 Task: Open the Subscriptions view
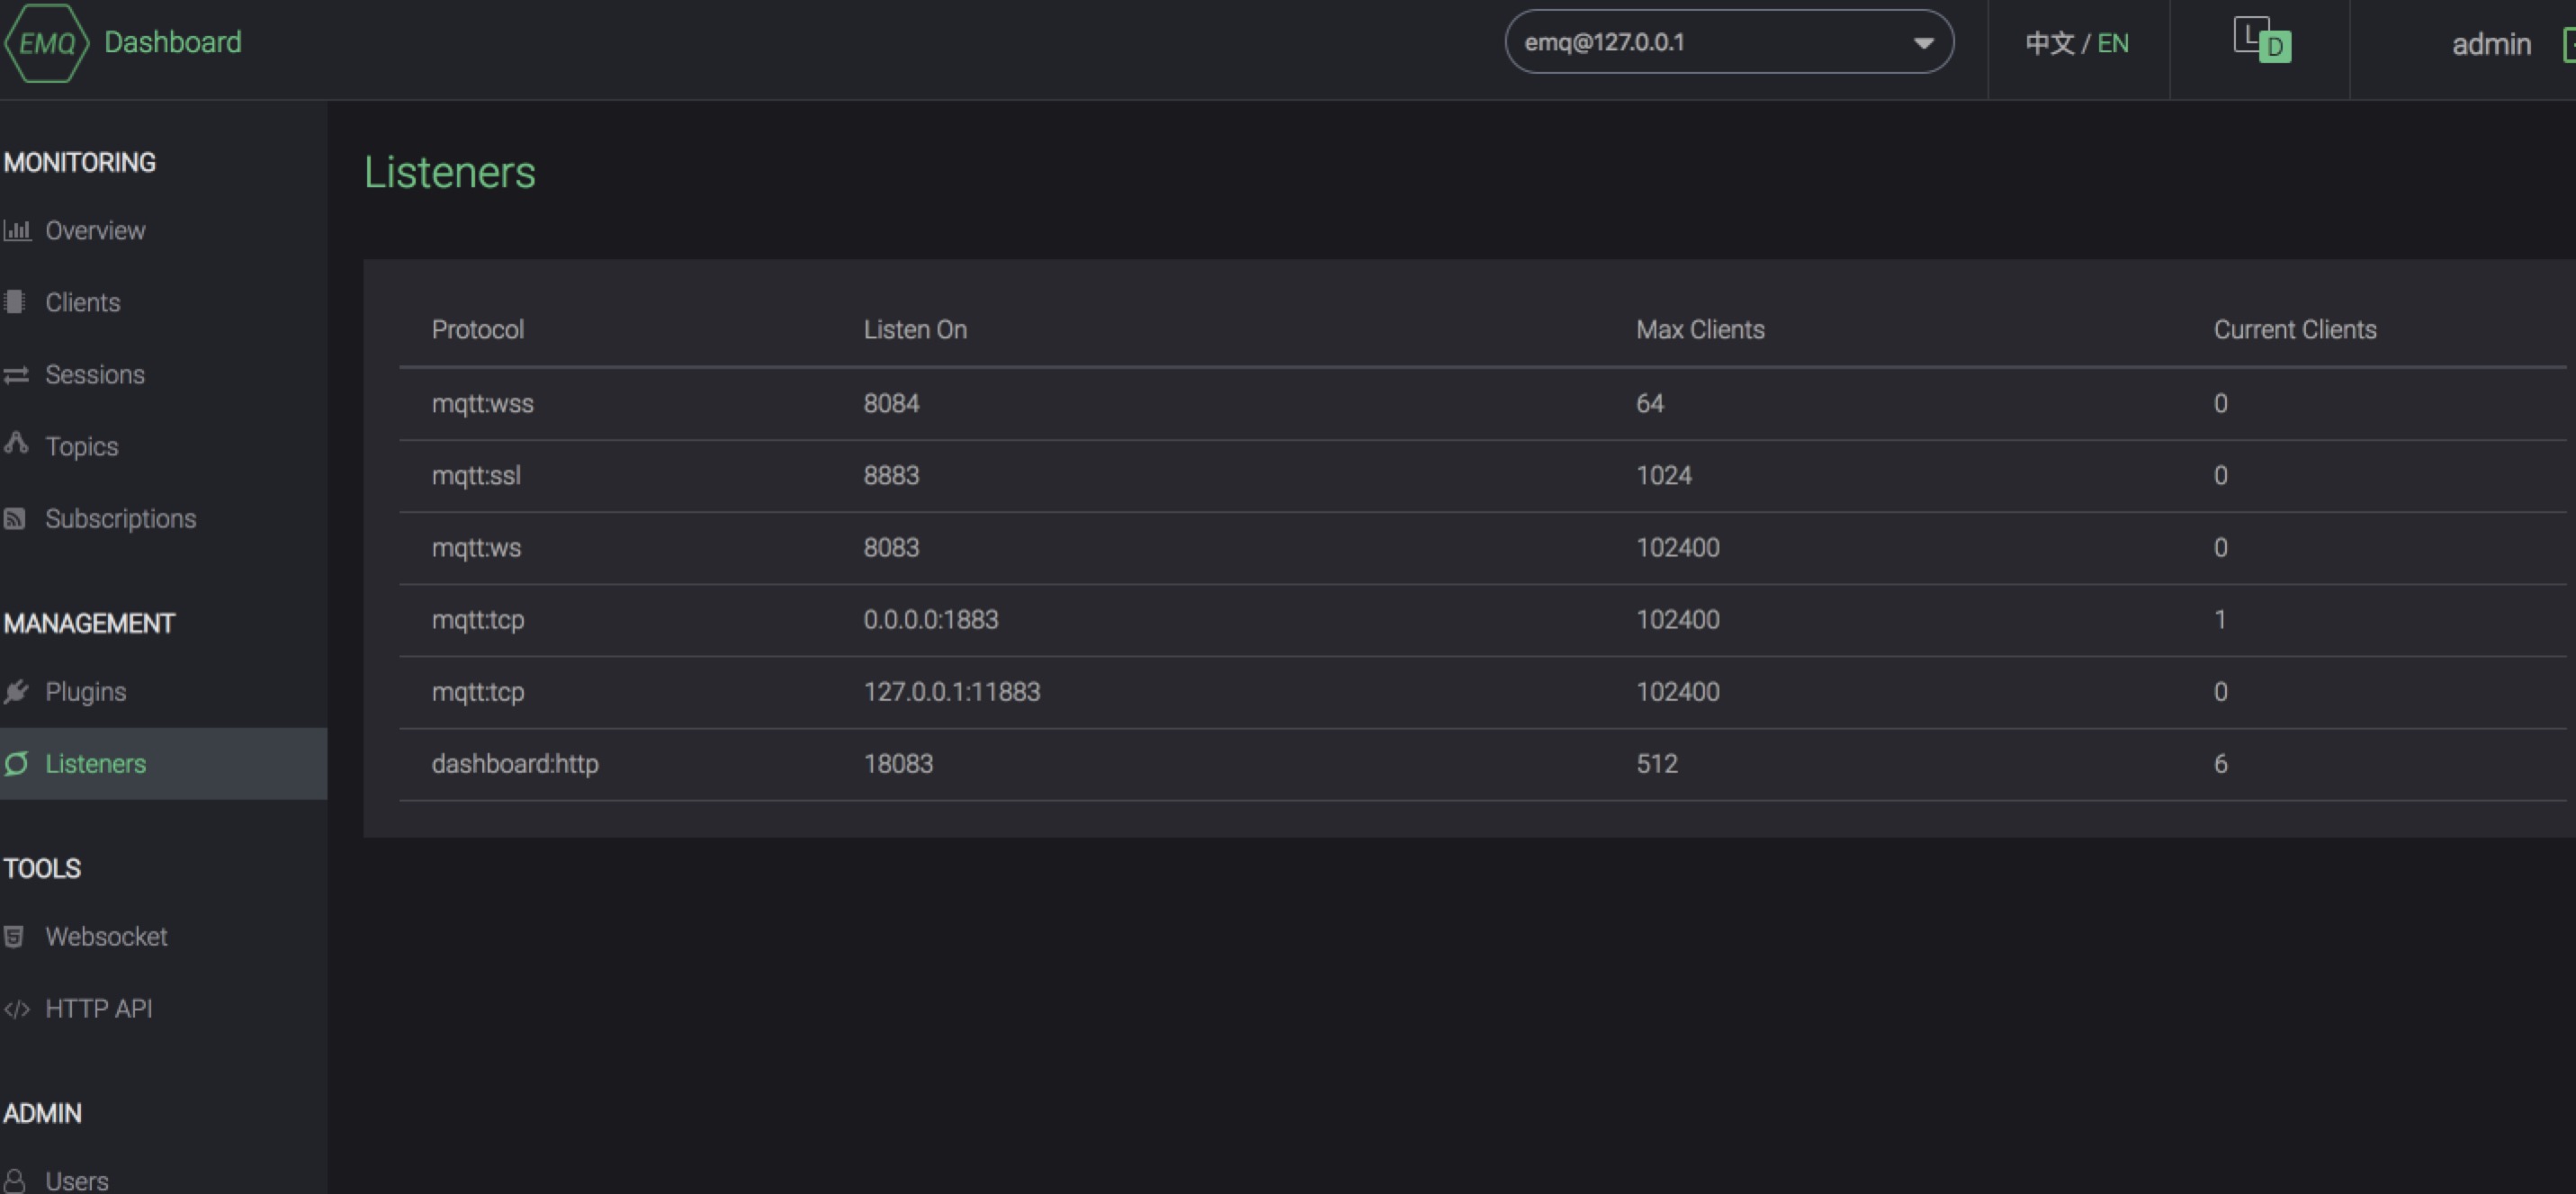point(120,518)
